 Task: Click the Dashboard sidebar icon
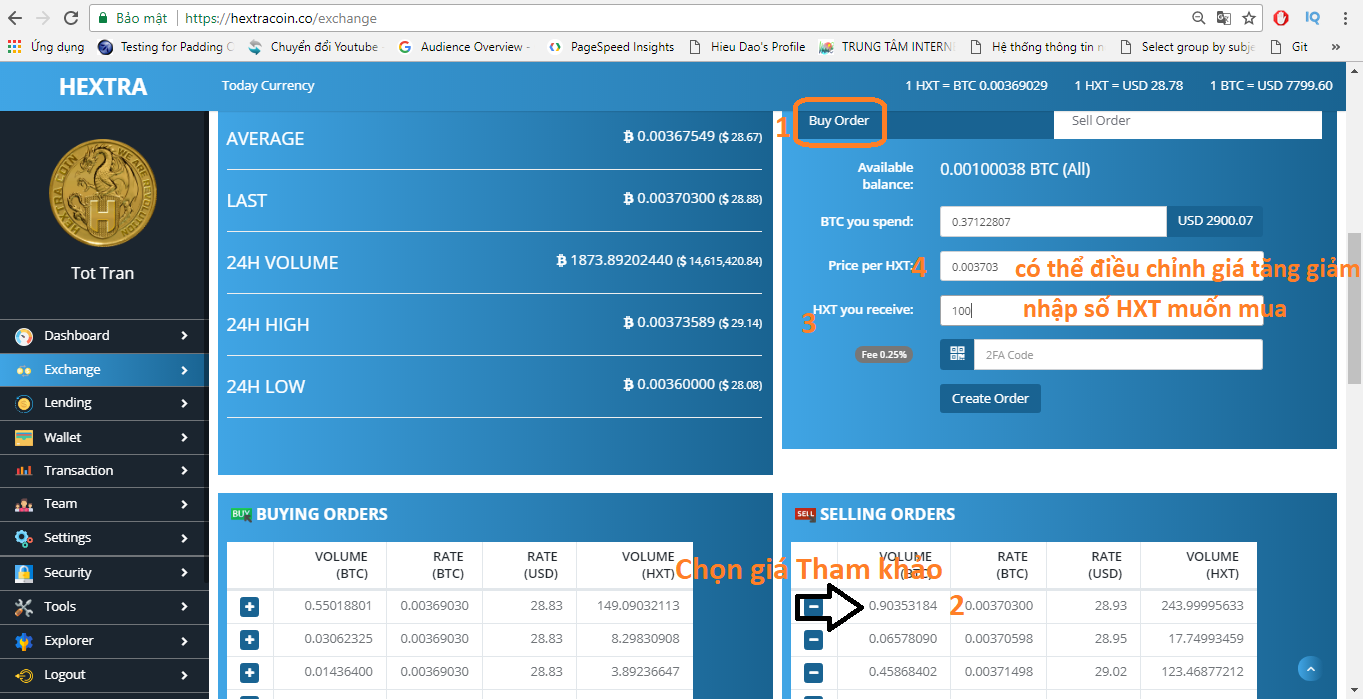point(24,336)
